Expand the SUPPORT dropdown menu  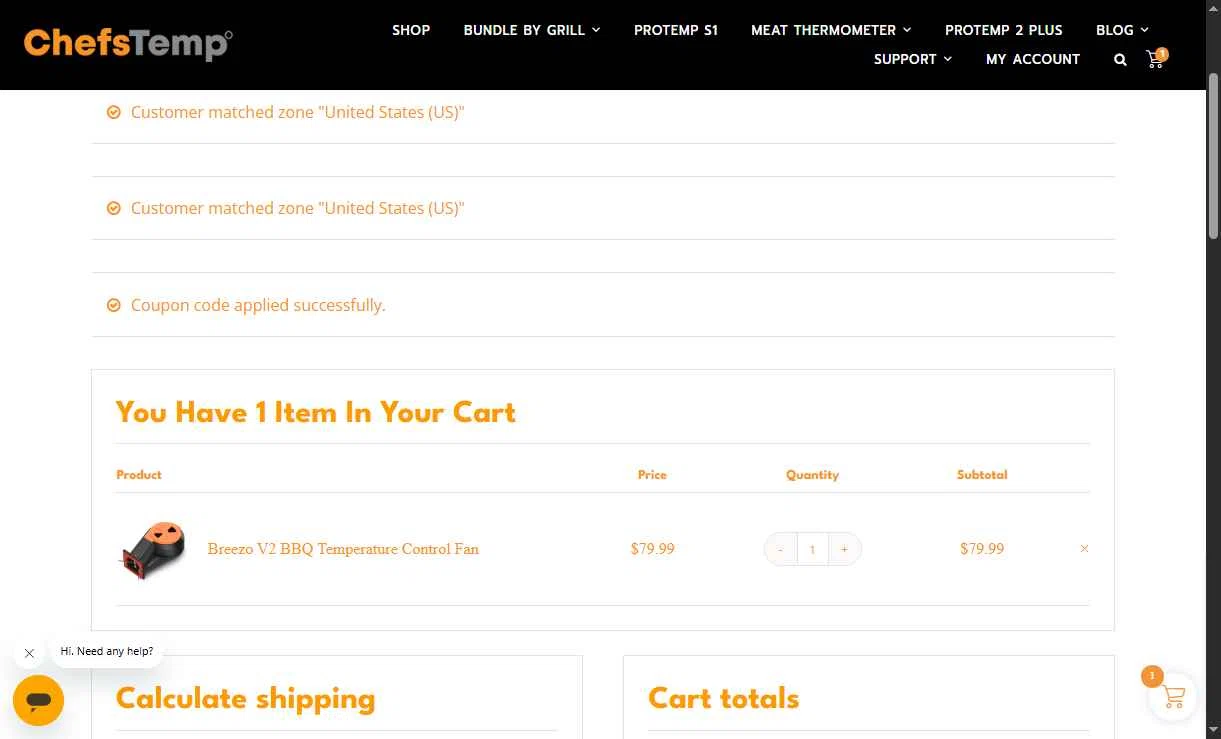tap(913, 59)
